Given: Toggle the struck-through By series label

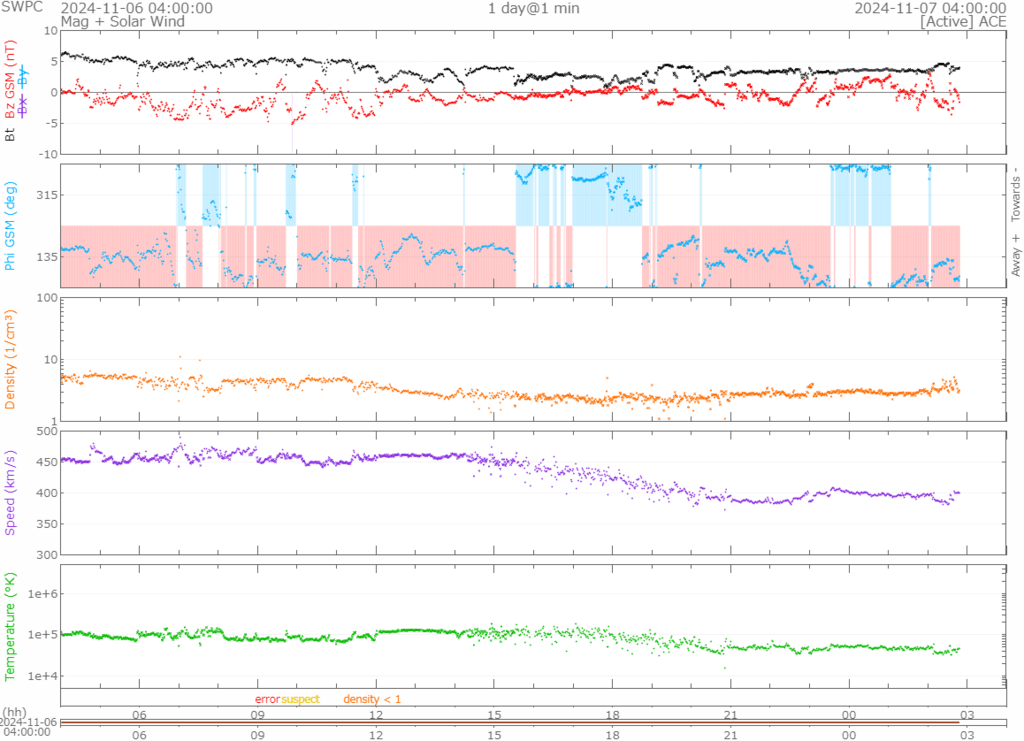Looking at the screenshot, I should pos(24,79).
